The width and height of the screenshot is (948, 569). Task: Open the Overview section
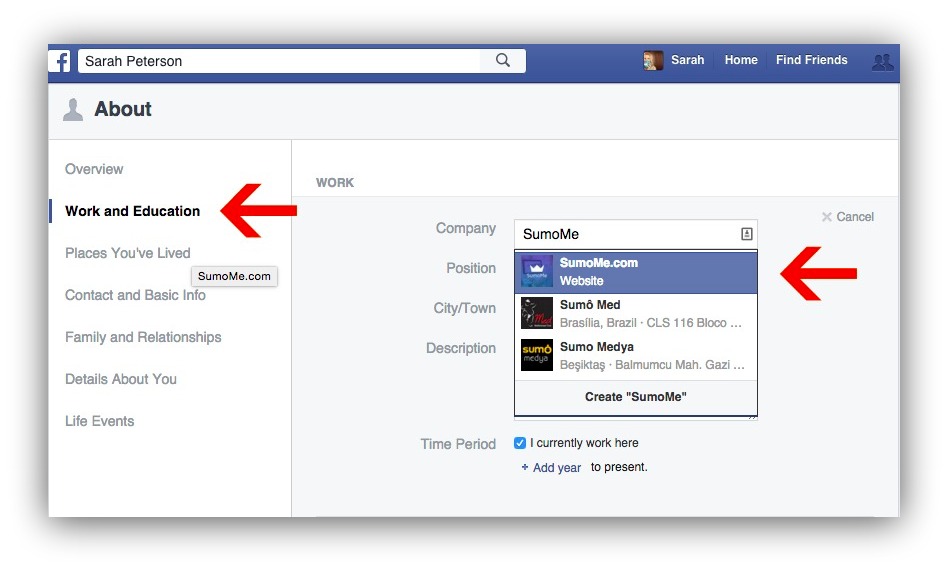[94, 169]
